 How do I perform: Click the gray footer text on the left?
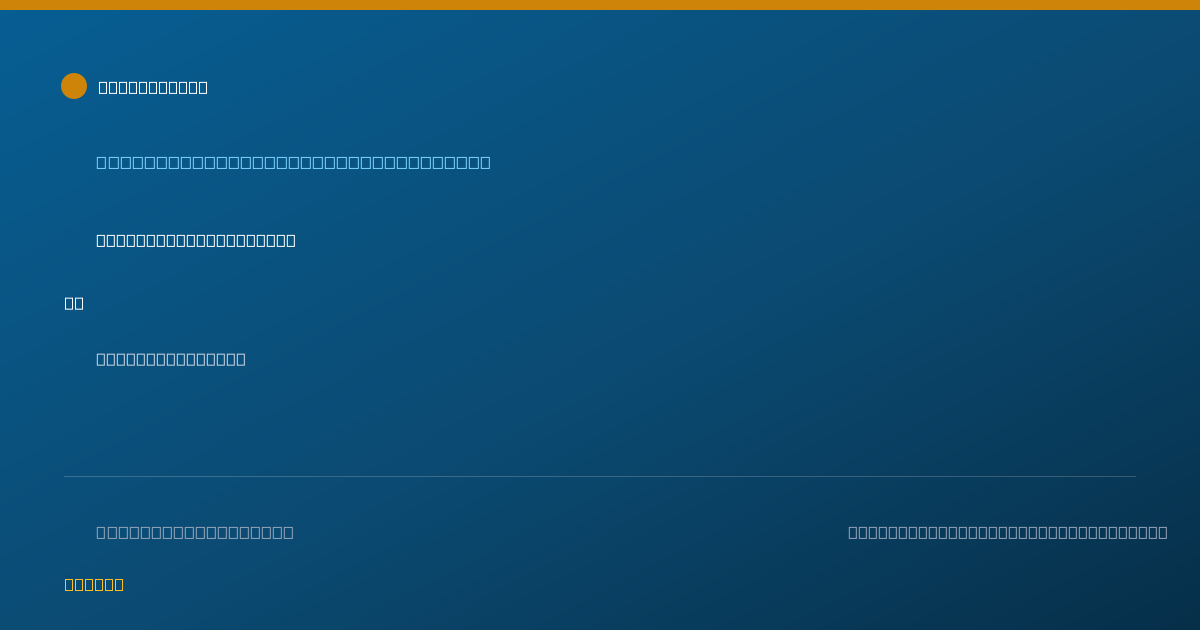pos(195,532)
